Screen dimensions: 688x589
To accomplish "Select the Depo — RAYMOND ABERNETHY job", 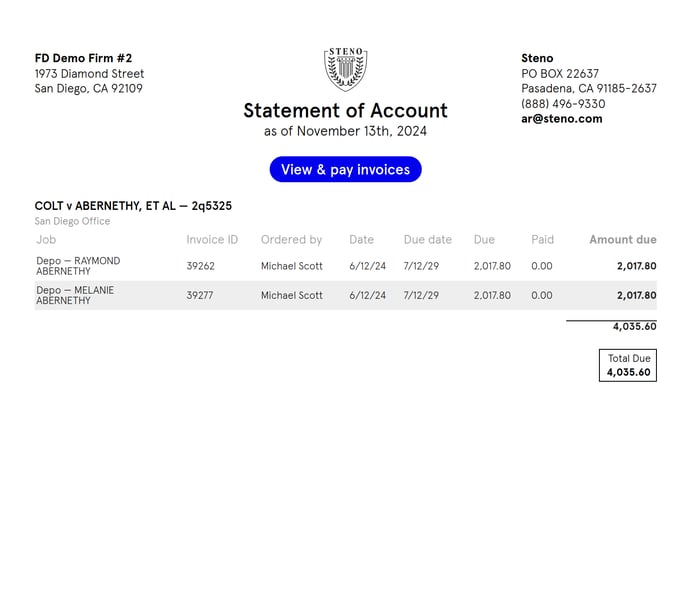I will coord(78,266).
